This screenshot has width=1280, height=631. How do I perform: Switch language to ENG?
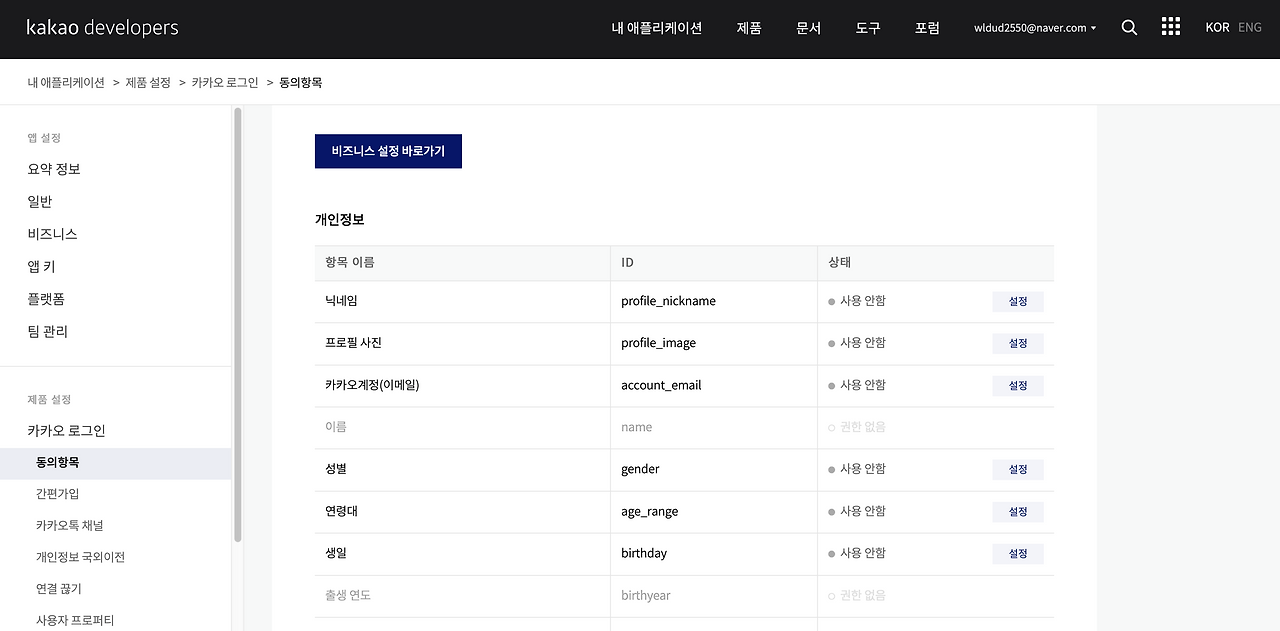(x=1250, y=28)
